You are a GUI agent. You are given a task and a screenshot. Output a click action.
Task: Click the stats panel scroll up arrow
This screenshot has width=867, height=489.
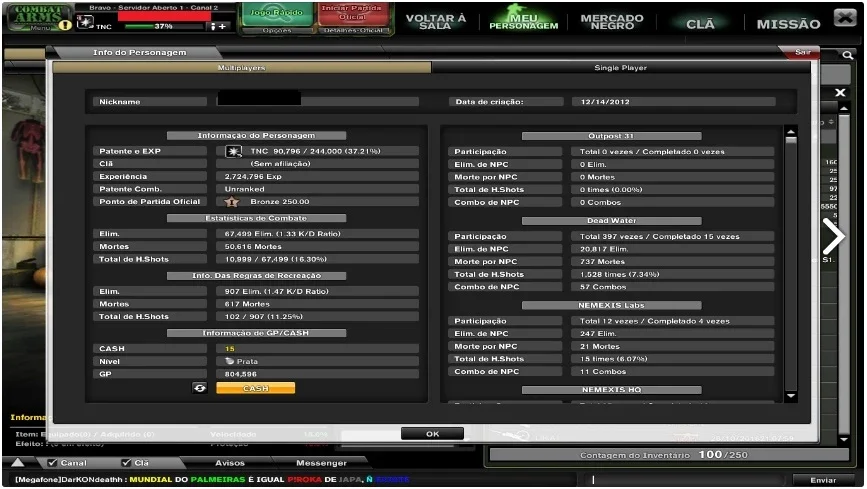click(x=791, y=132)
